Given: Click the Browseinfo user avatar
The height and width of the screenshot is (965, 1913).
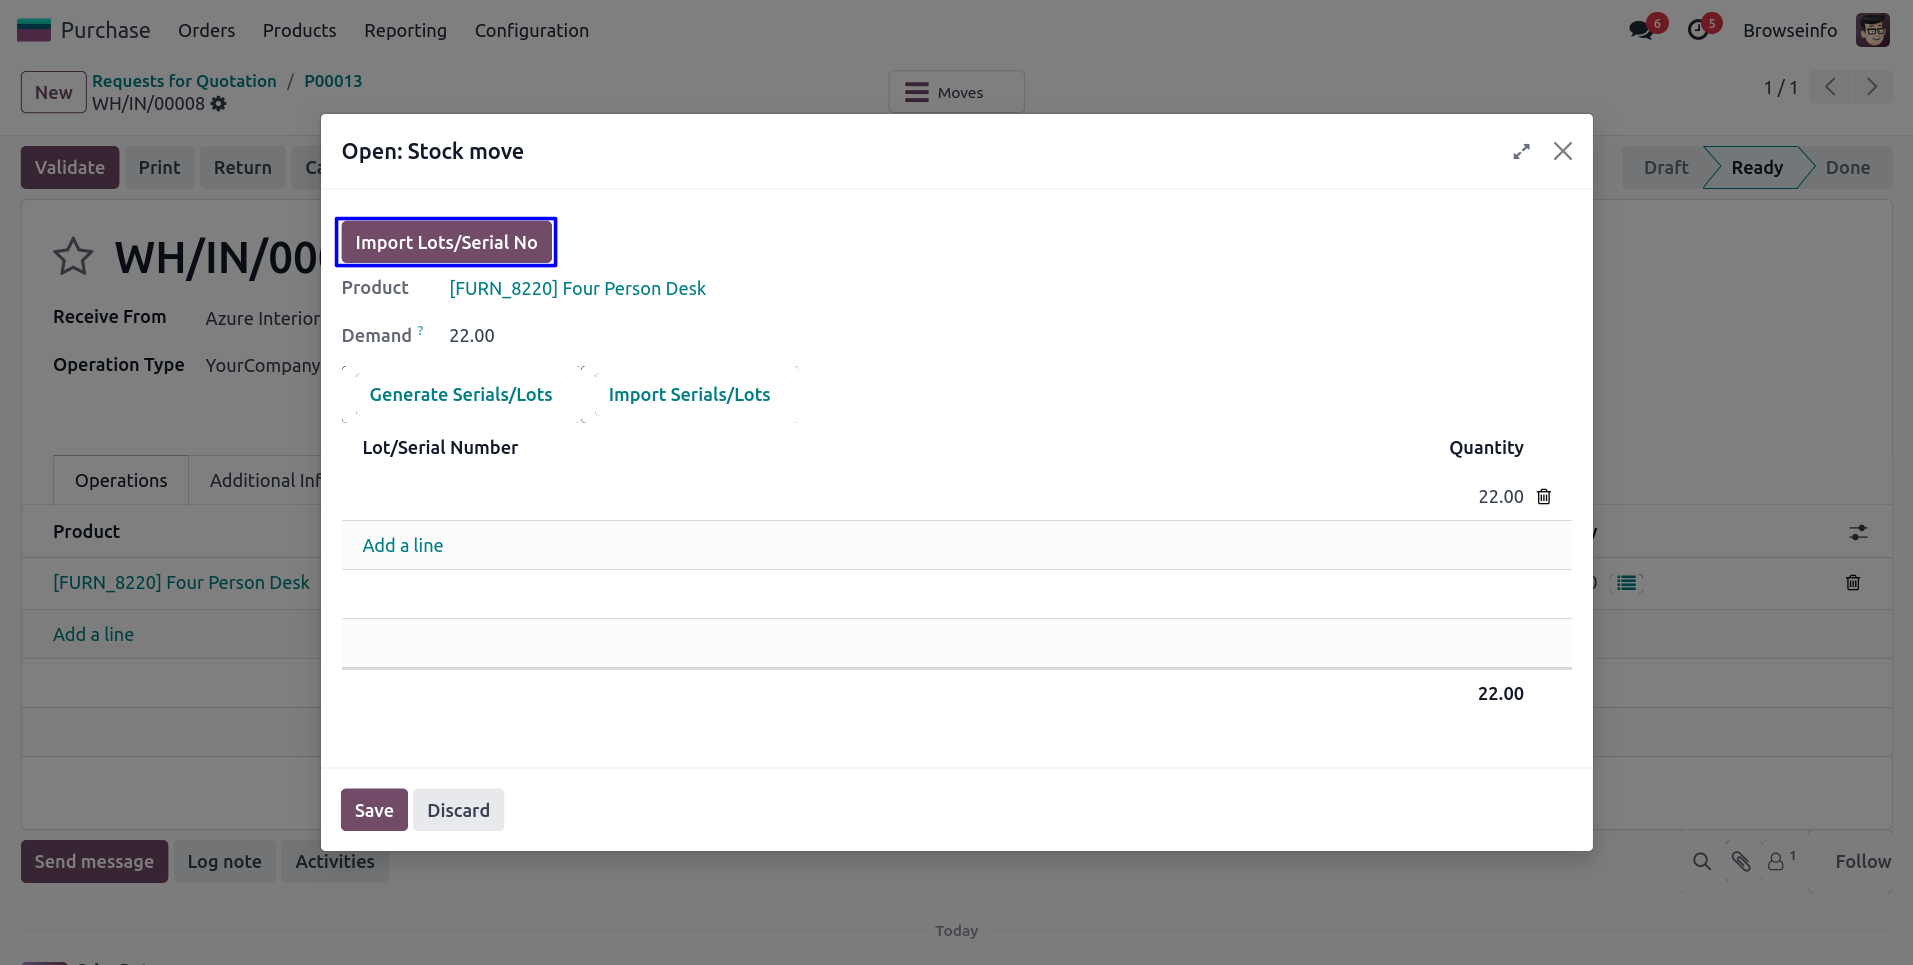Looking at the screenshot, I should 1873,30.
